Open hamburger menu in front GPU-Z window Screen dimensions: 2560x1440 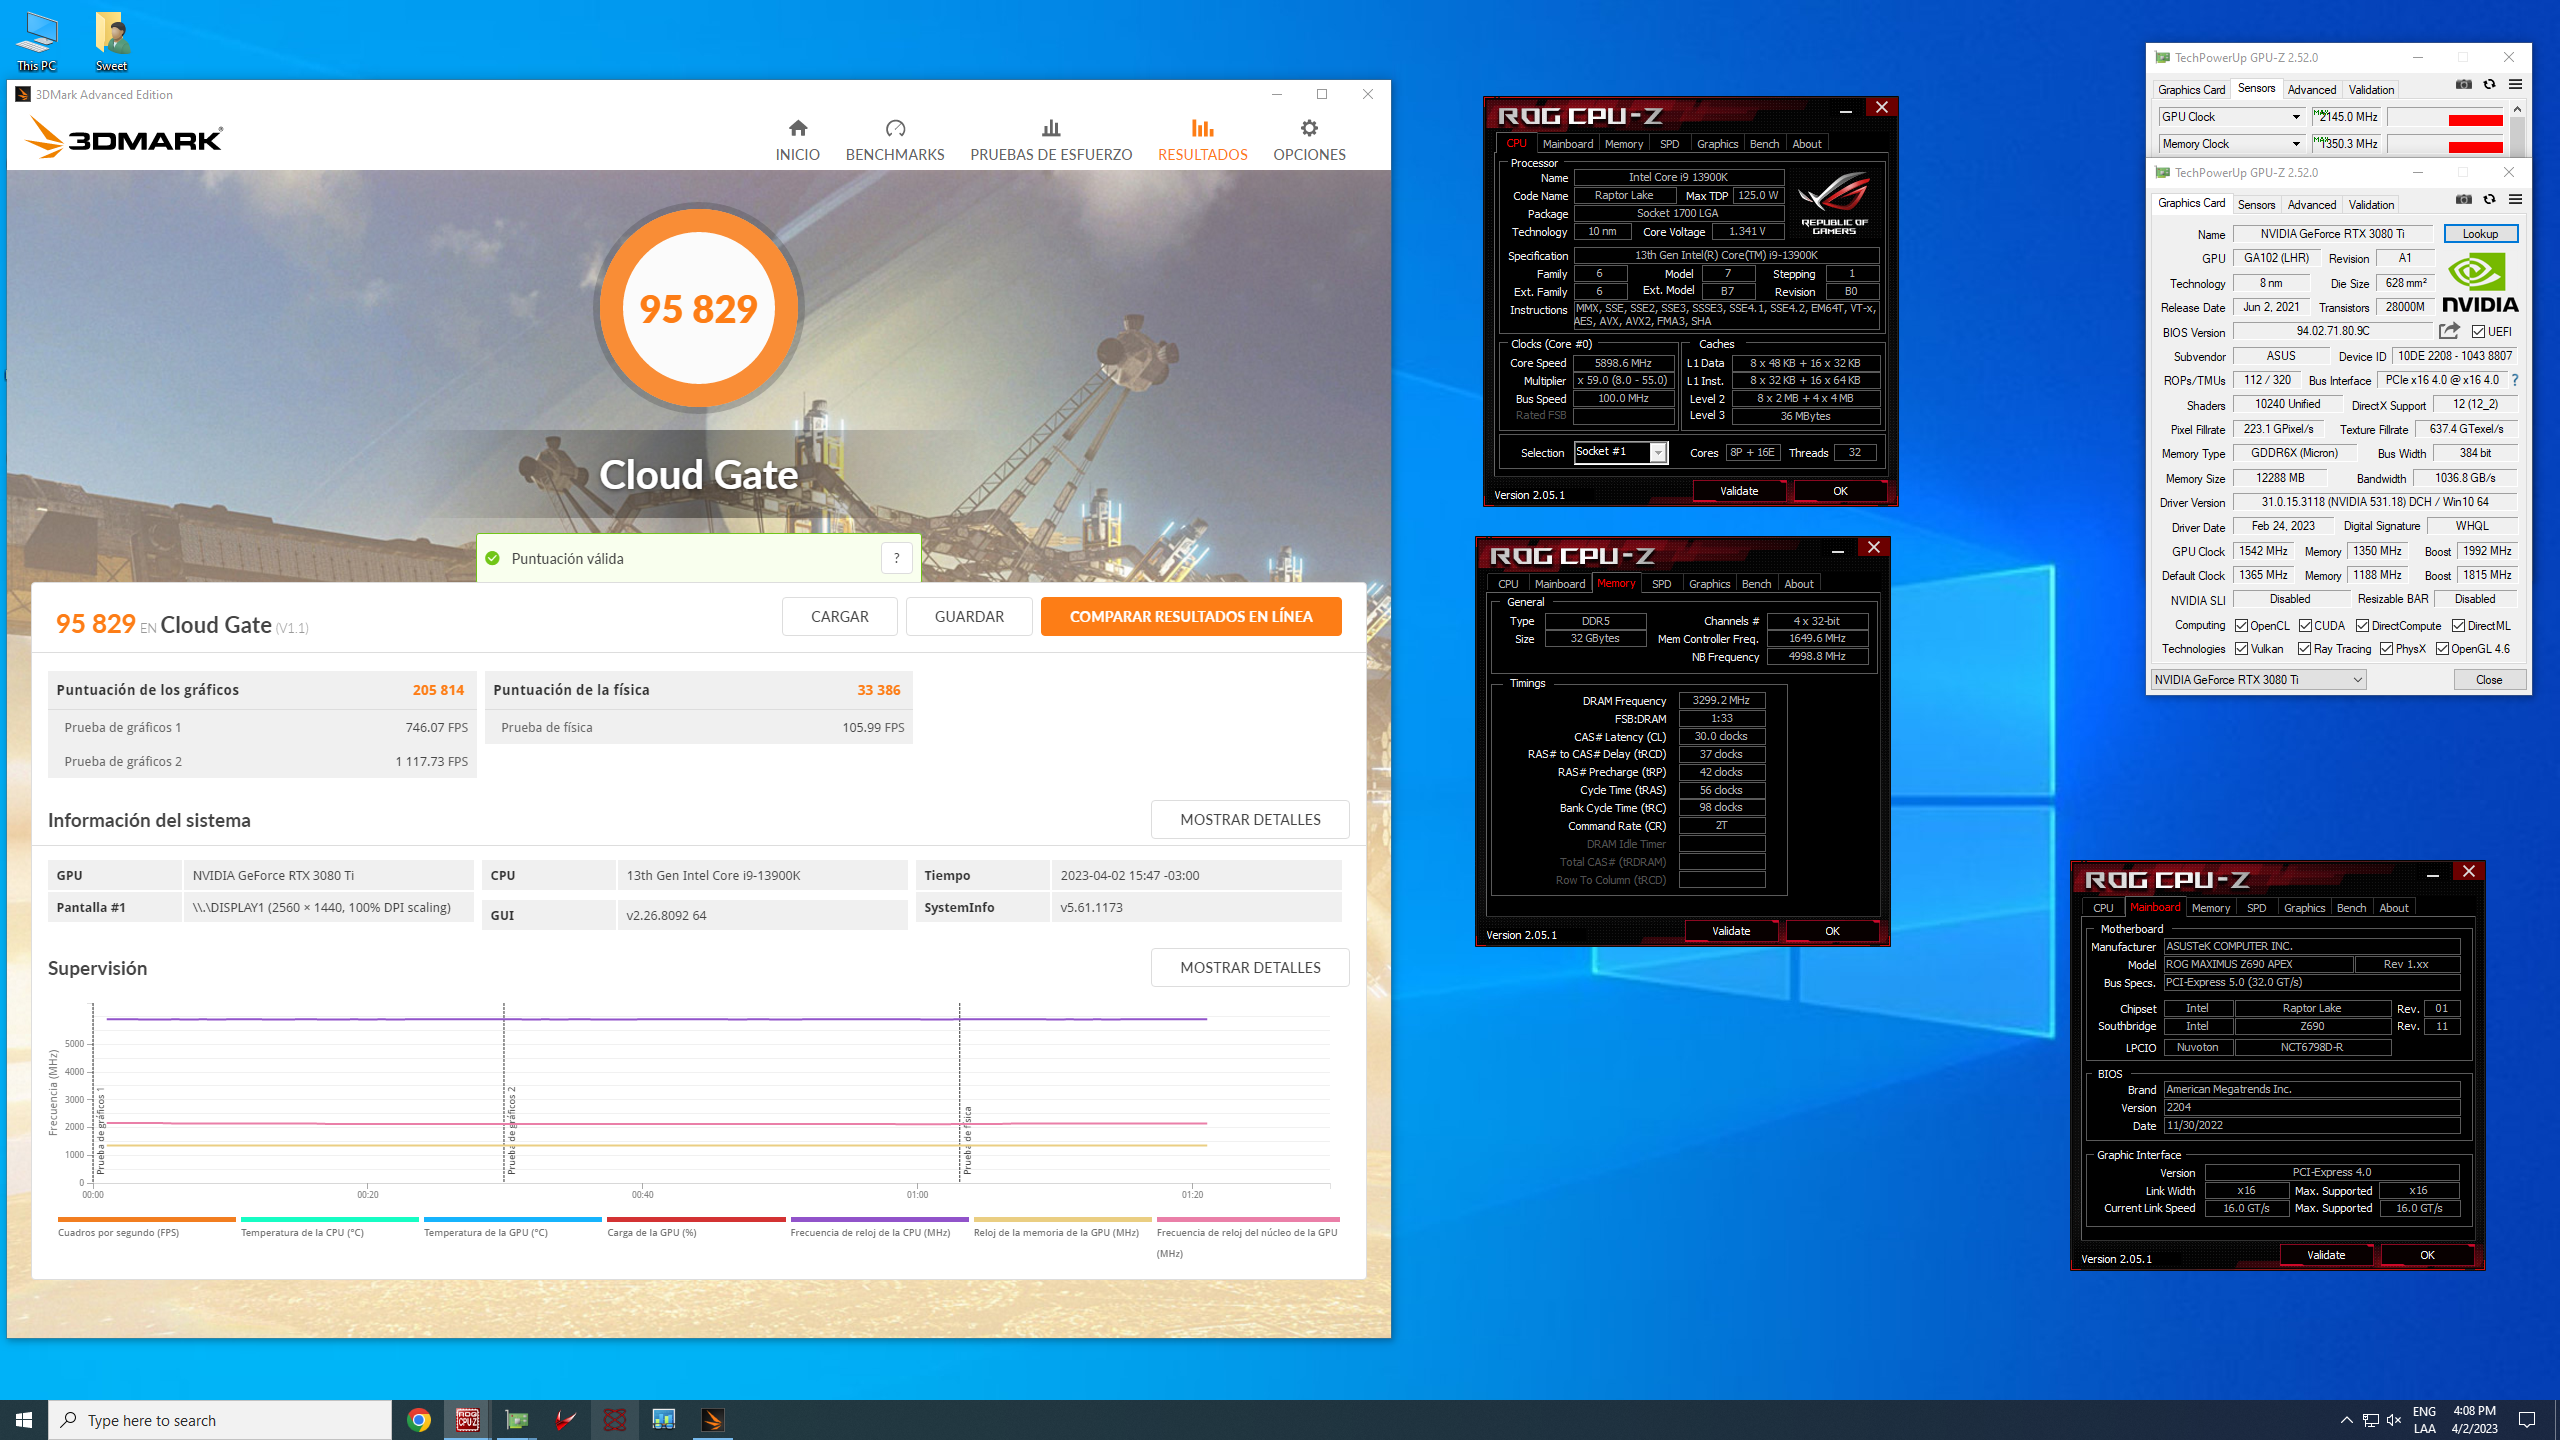tap(2515, 199)
